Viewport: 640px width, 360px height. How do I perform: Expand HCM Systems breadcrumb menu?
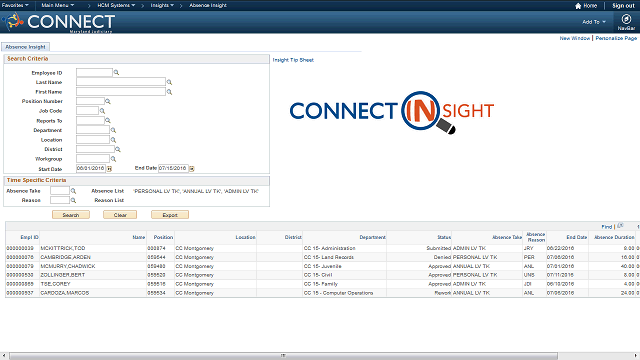click(116, 5)
